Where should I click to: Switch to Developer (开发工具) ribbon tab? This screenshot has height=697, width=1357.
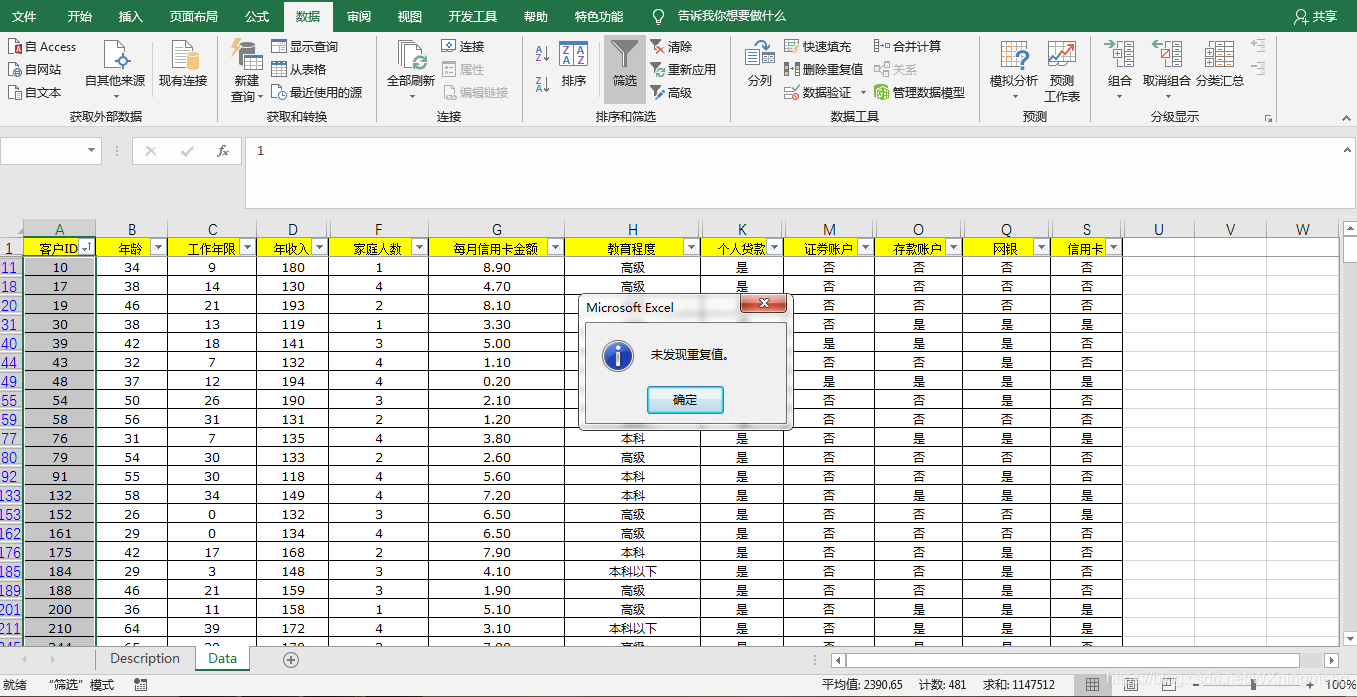(x=473, y=17)
